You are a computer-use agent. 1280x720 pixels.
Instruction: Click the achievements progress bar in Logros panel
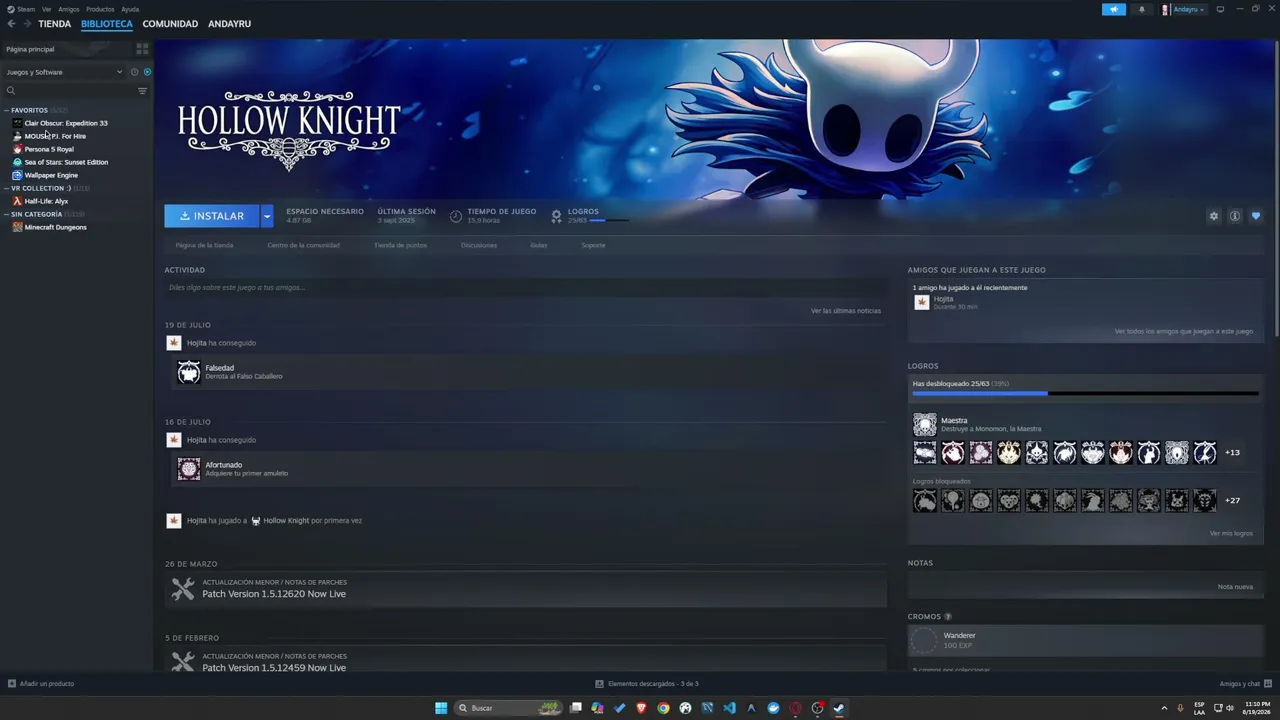(x=1085, y=394)
